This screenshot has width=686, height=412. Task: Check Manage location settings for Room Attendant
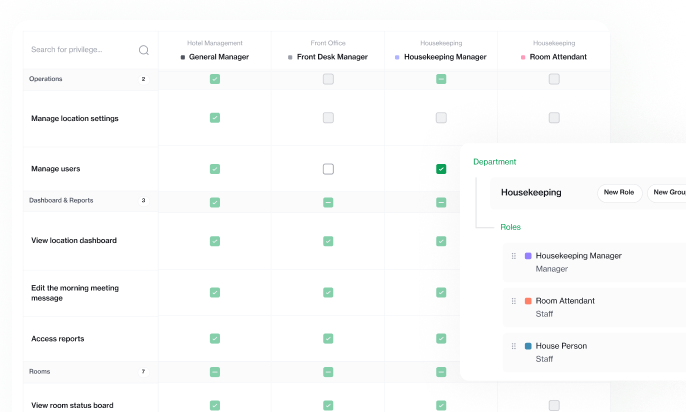(x=554, y=118)
